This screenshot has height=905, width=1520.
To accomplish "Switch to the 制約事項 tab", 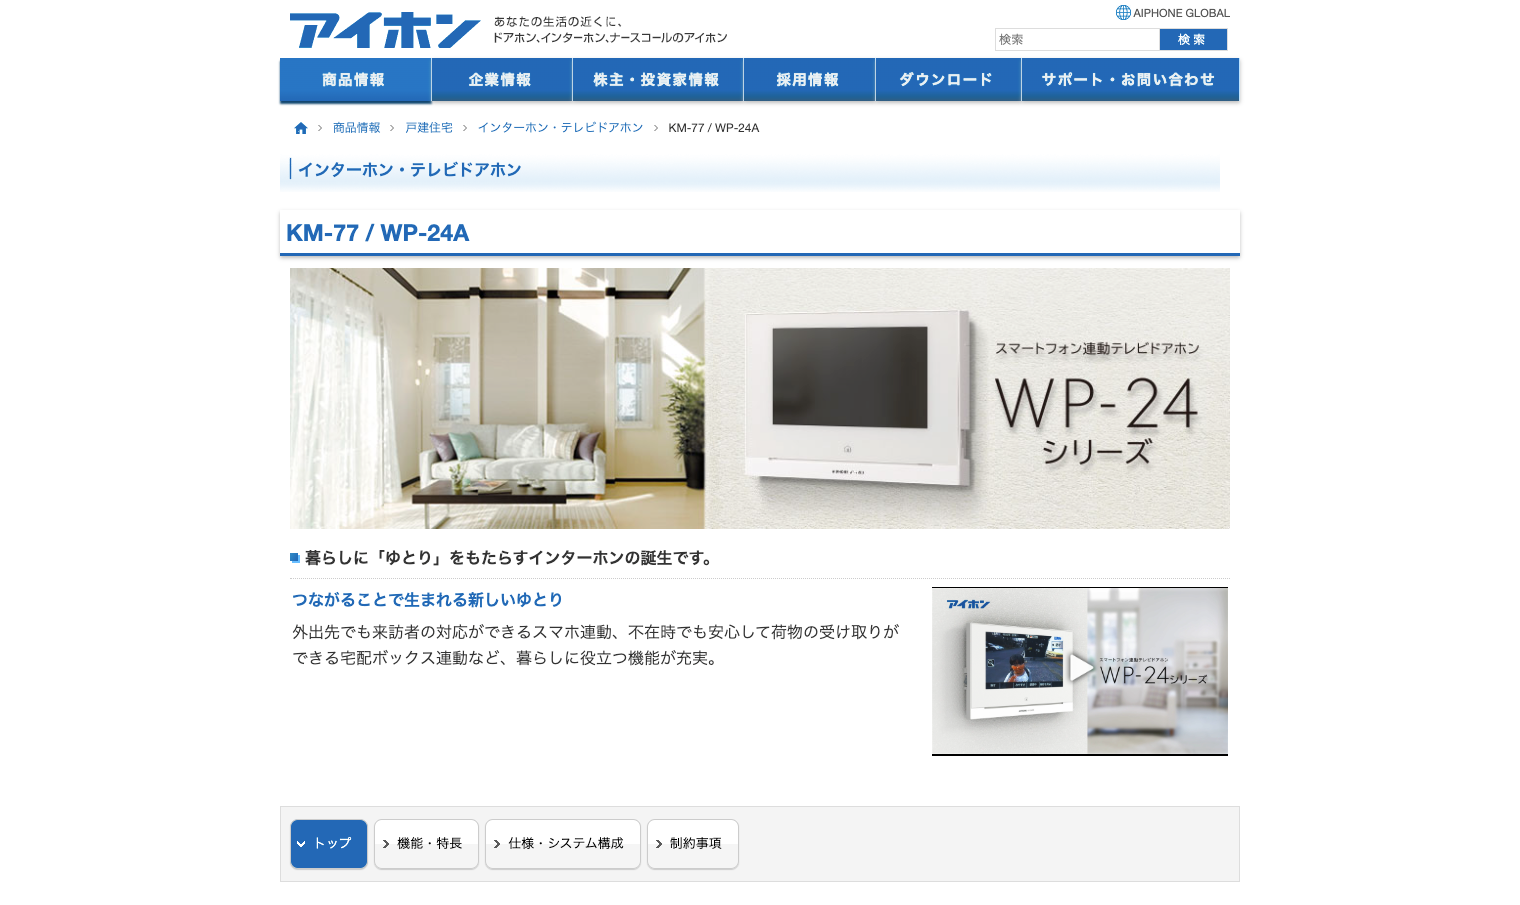I will coord(693,844).
